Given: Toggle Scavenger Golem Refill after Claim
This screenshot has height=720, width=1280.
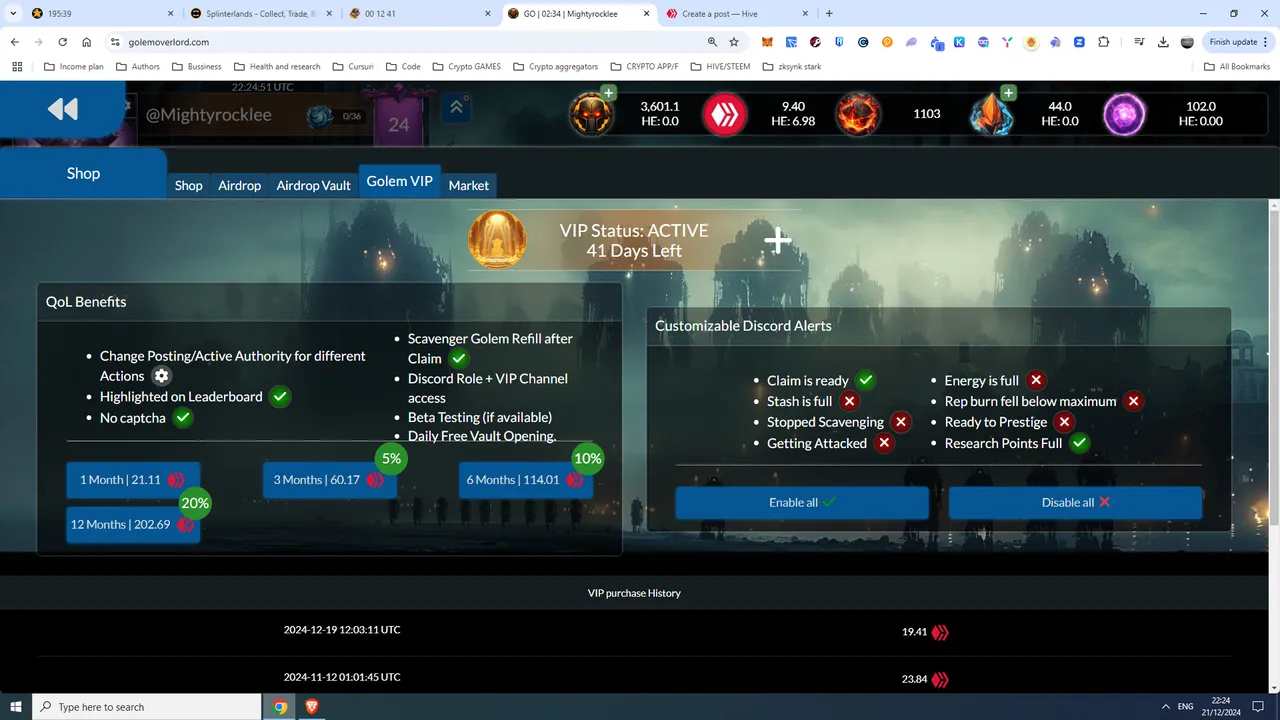Looking at the screenshot, I should point(459,358).
